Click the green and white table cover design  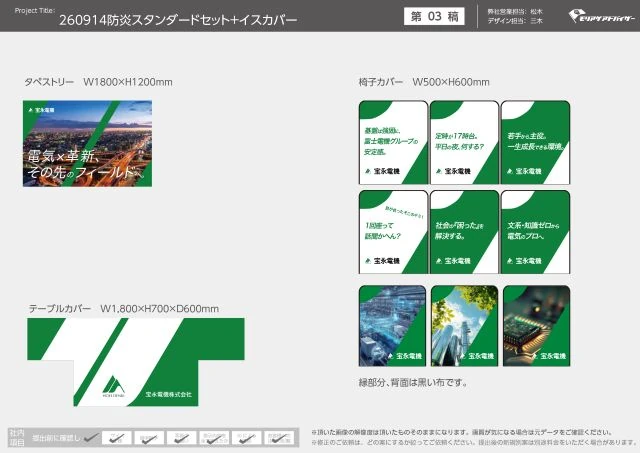[136, 362]
